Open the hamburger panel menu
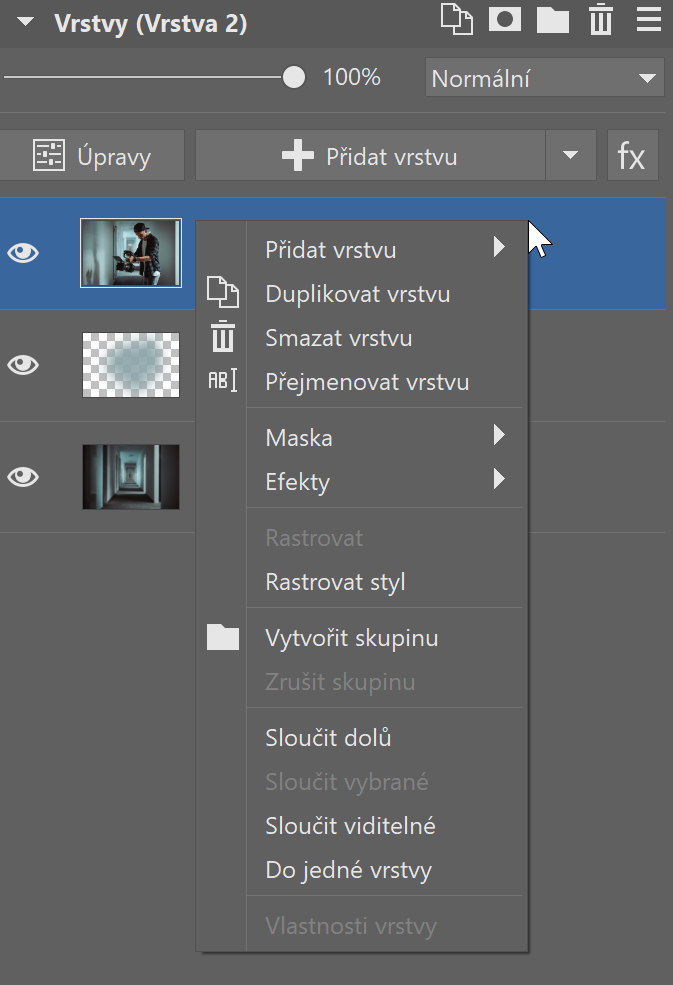 647,20
